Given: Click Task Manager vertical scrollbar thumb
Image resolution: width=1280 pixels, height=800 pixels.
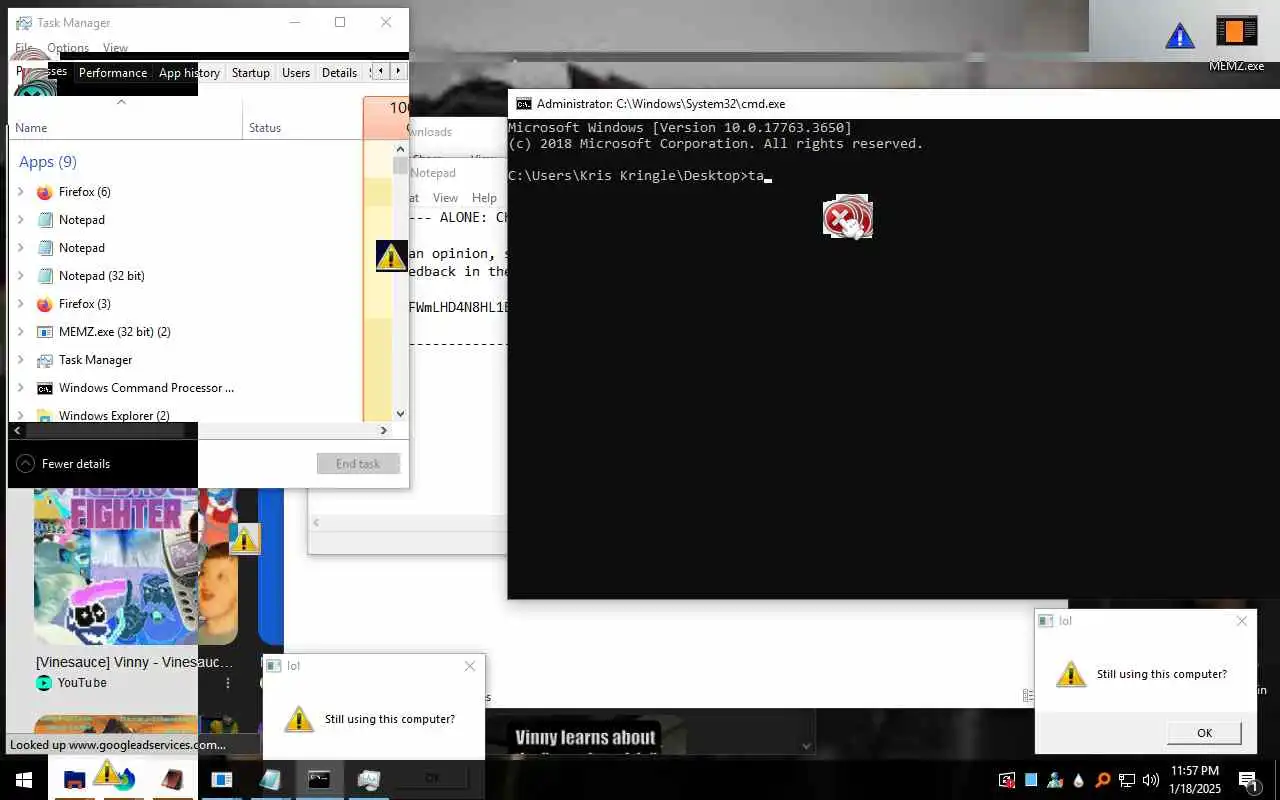Looking at the screenshot, I should [400, 166].
